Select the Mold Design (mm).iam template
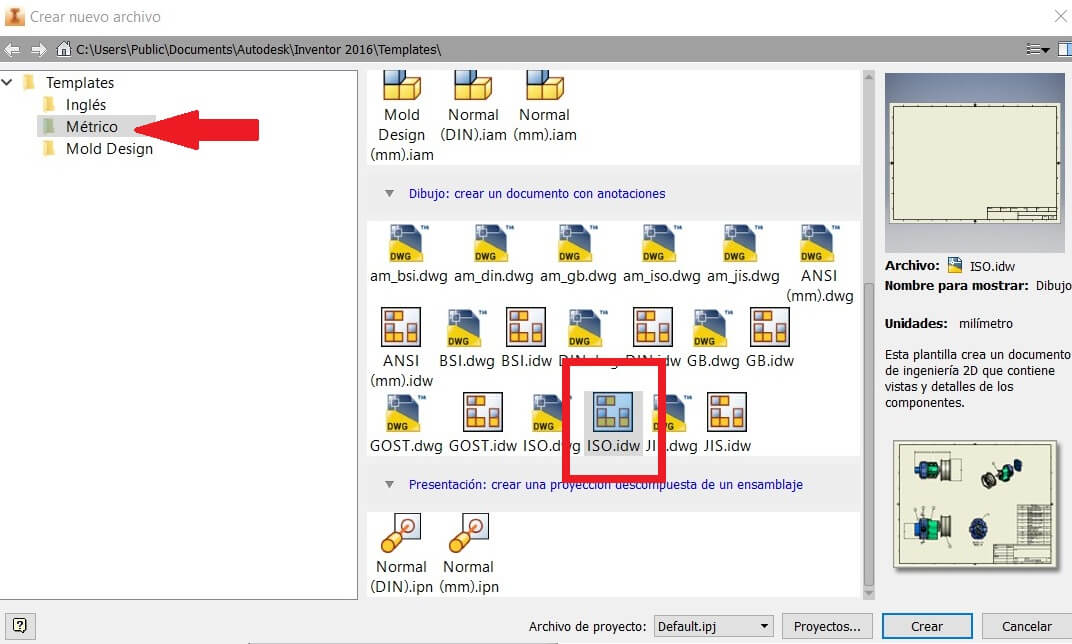The height and width of the screenshot is (644, 1072). tap(401, 116)
